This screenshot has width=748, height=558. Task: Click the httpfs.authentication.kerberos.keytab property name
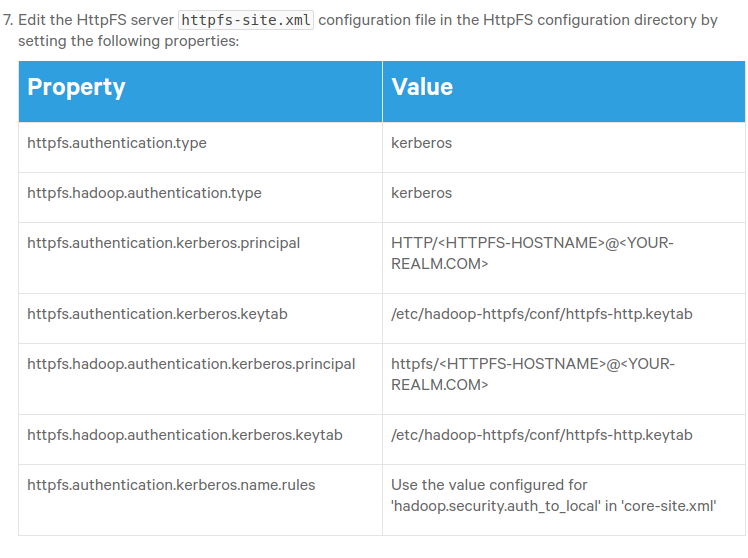pos(157,314)
